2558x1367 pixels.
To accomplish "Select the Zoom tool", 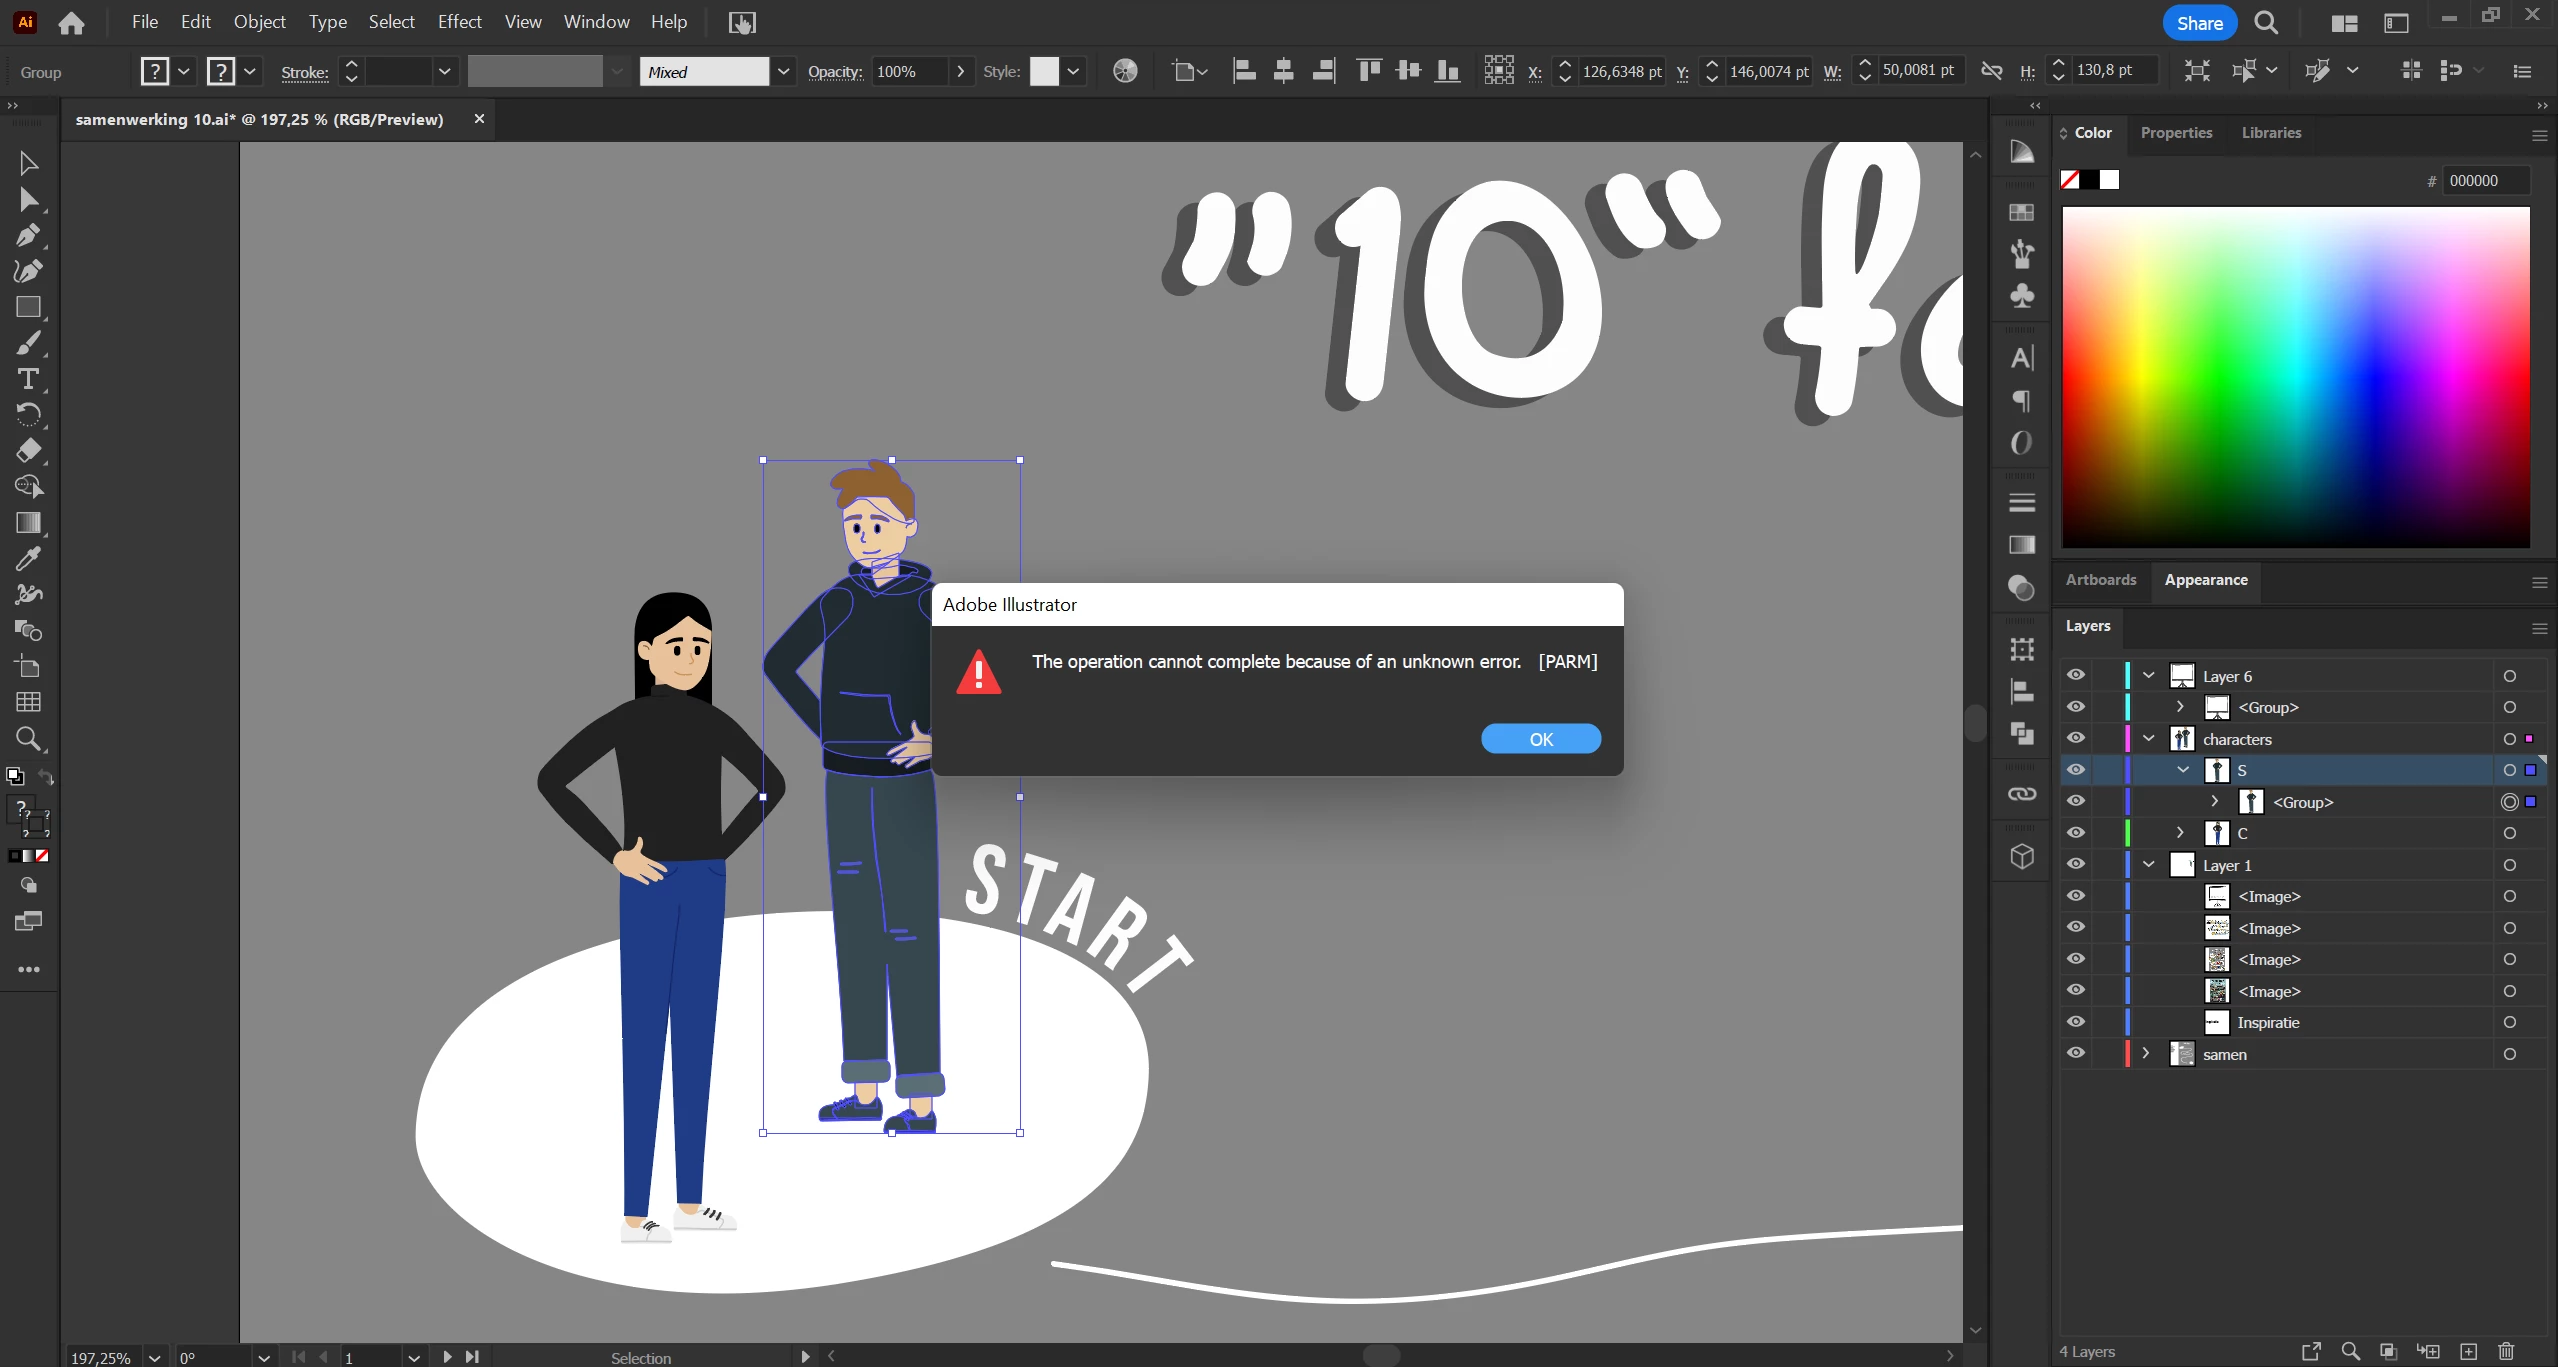I will (x=28, y=739).
